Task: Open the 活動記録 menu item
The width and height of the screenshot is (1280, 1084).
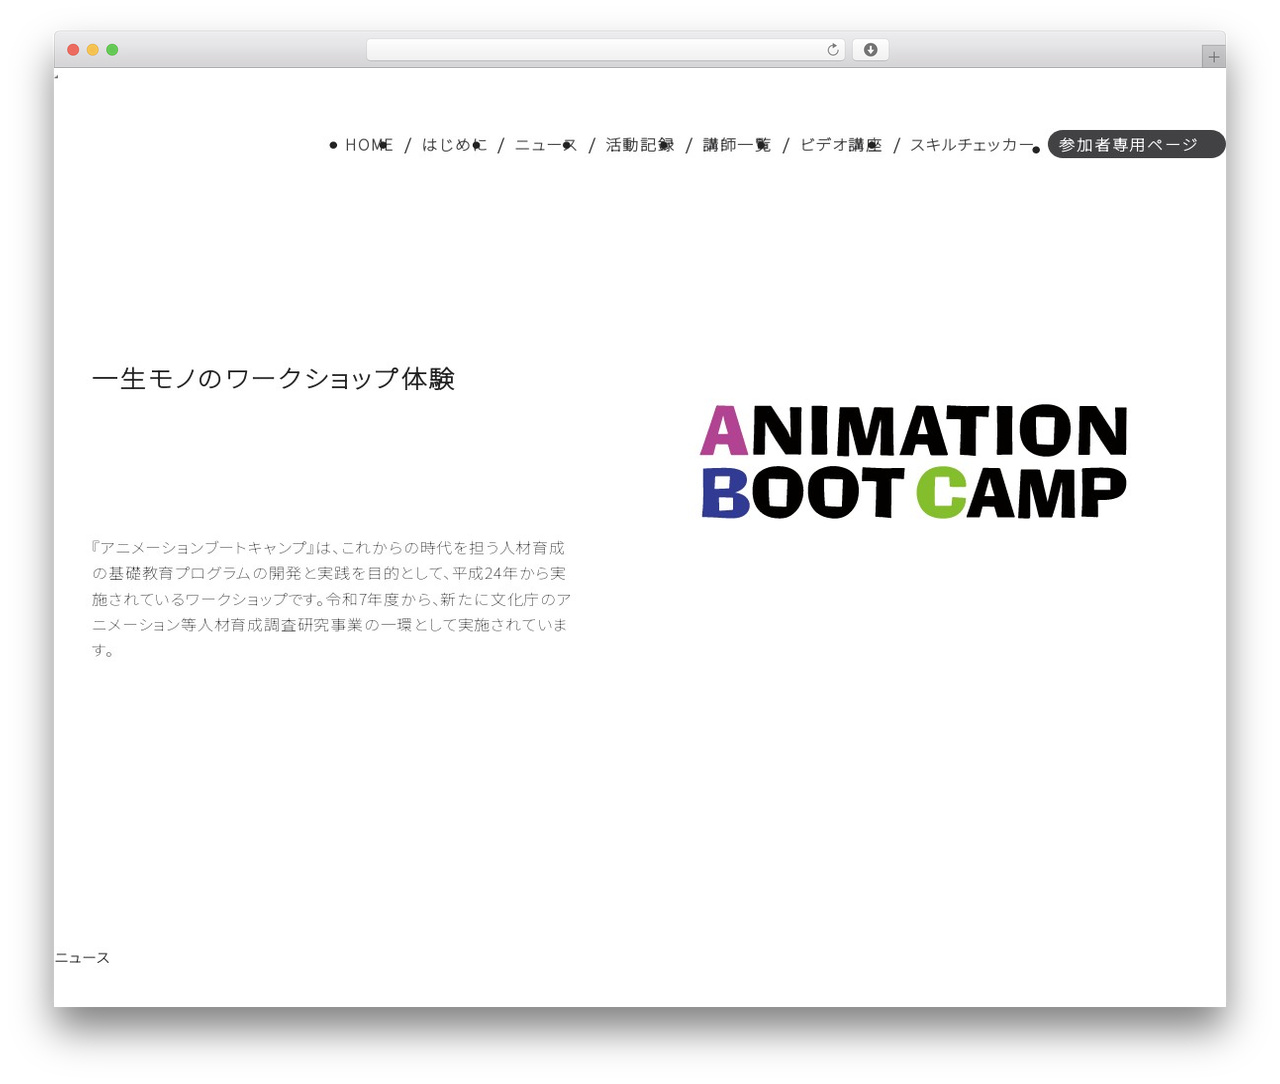Action: point(640,145)
